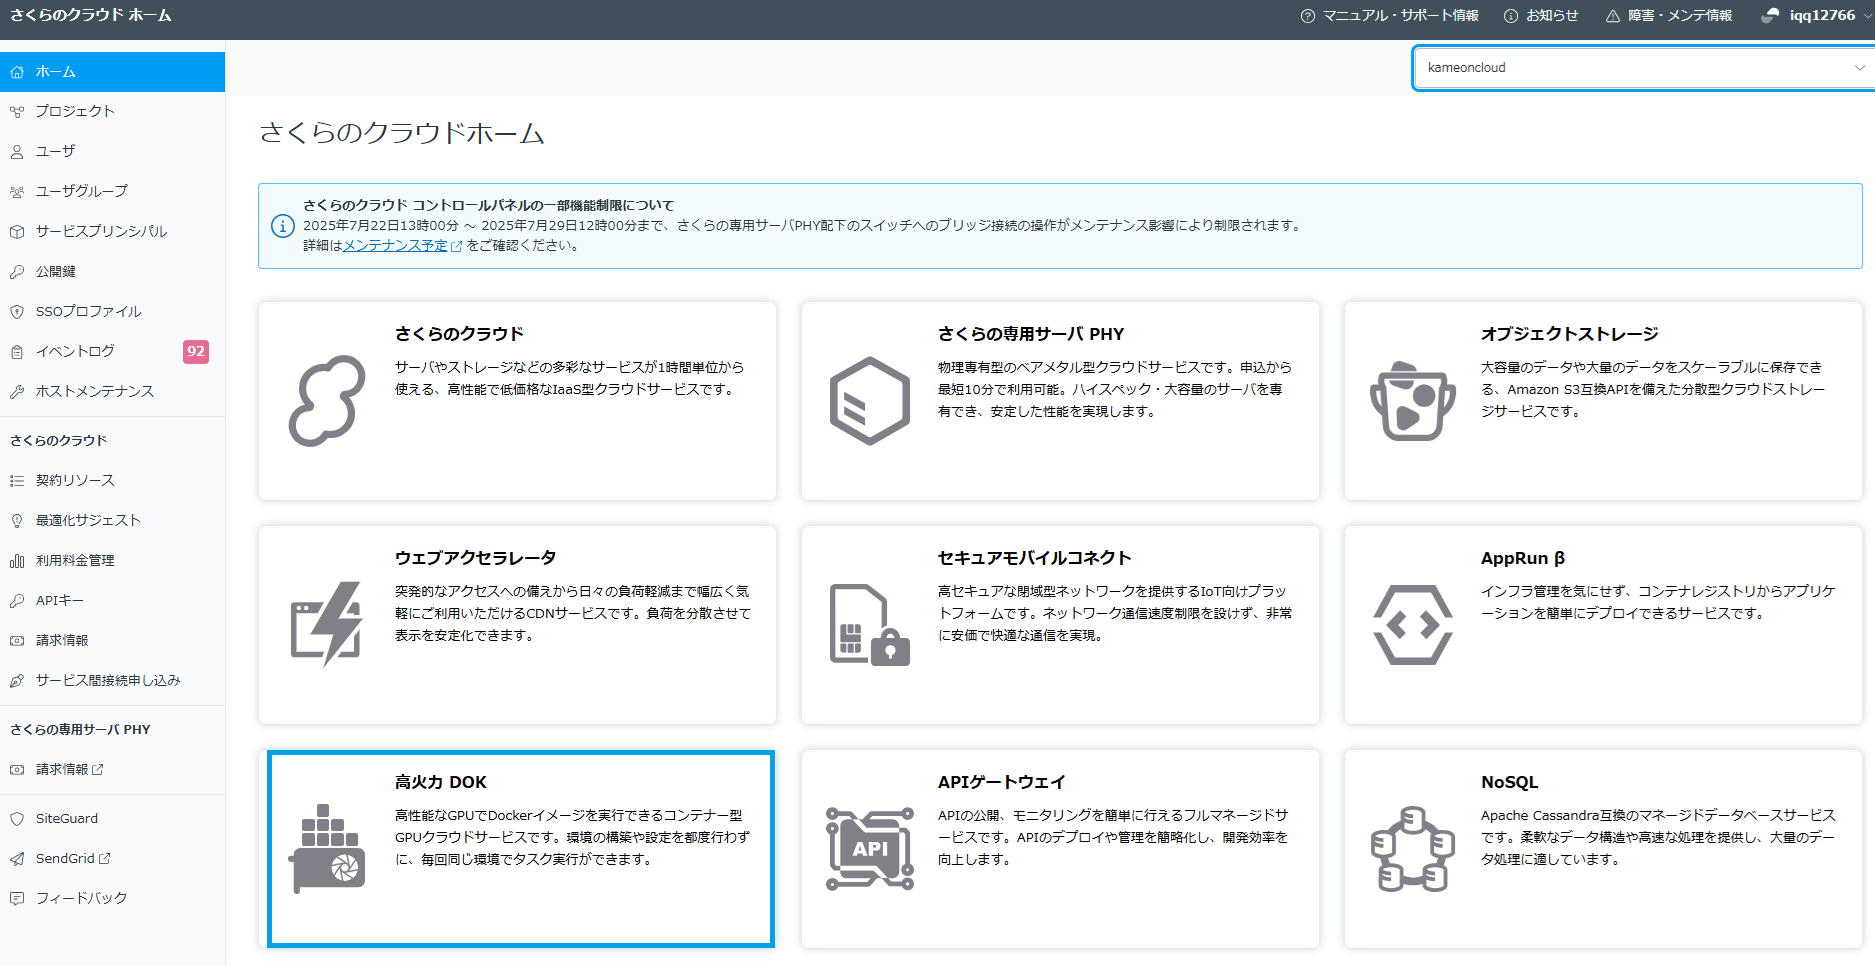
Task: Click the セキュアモバイルコネクト card title
Action: click(1035, 558)
